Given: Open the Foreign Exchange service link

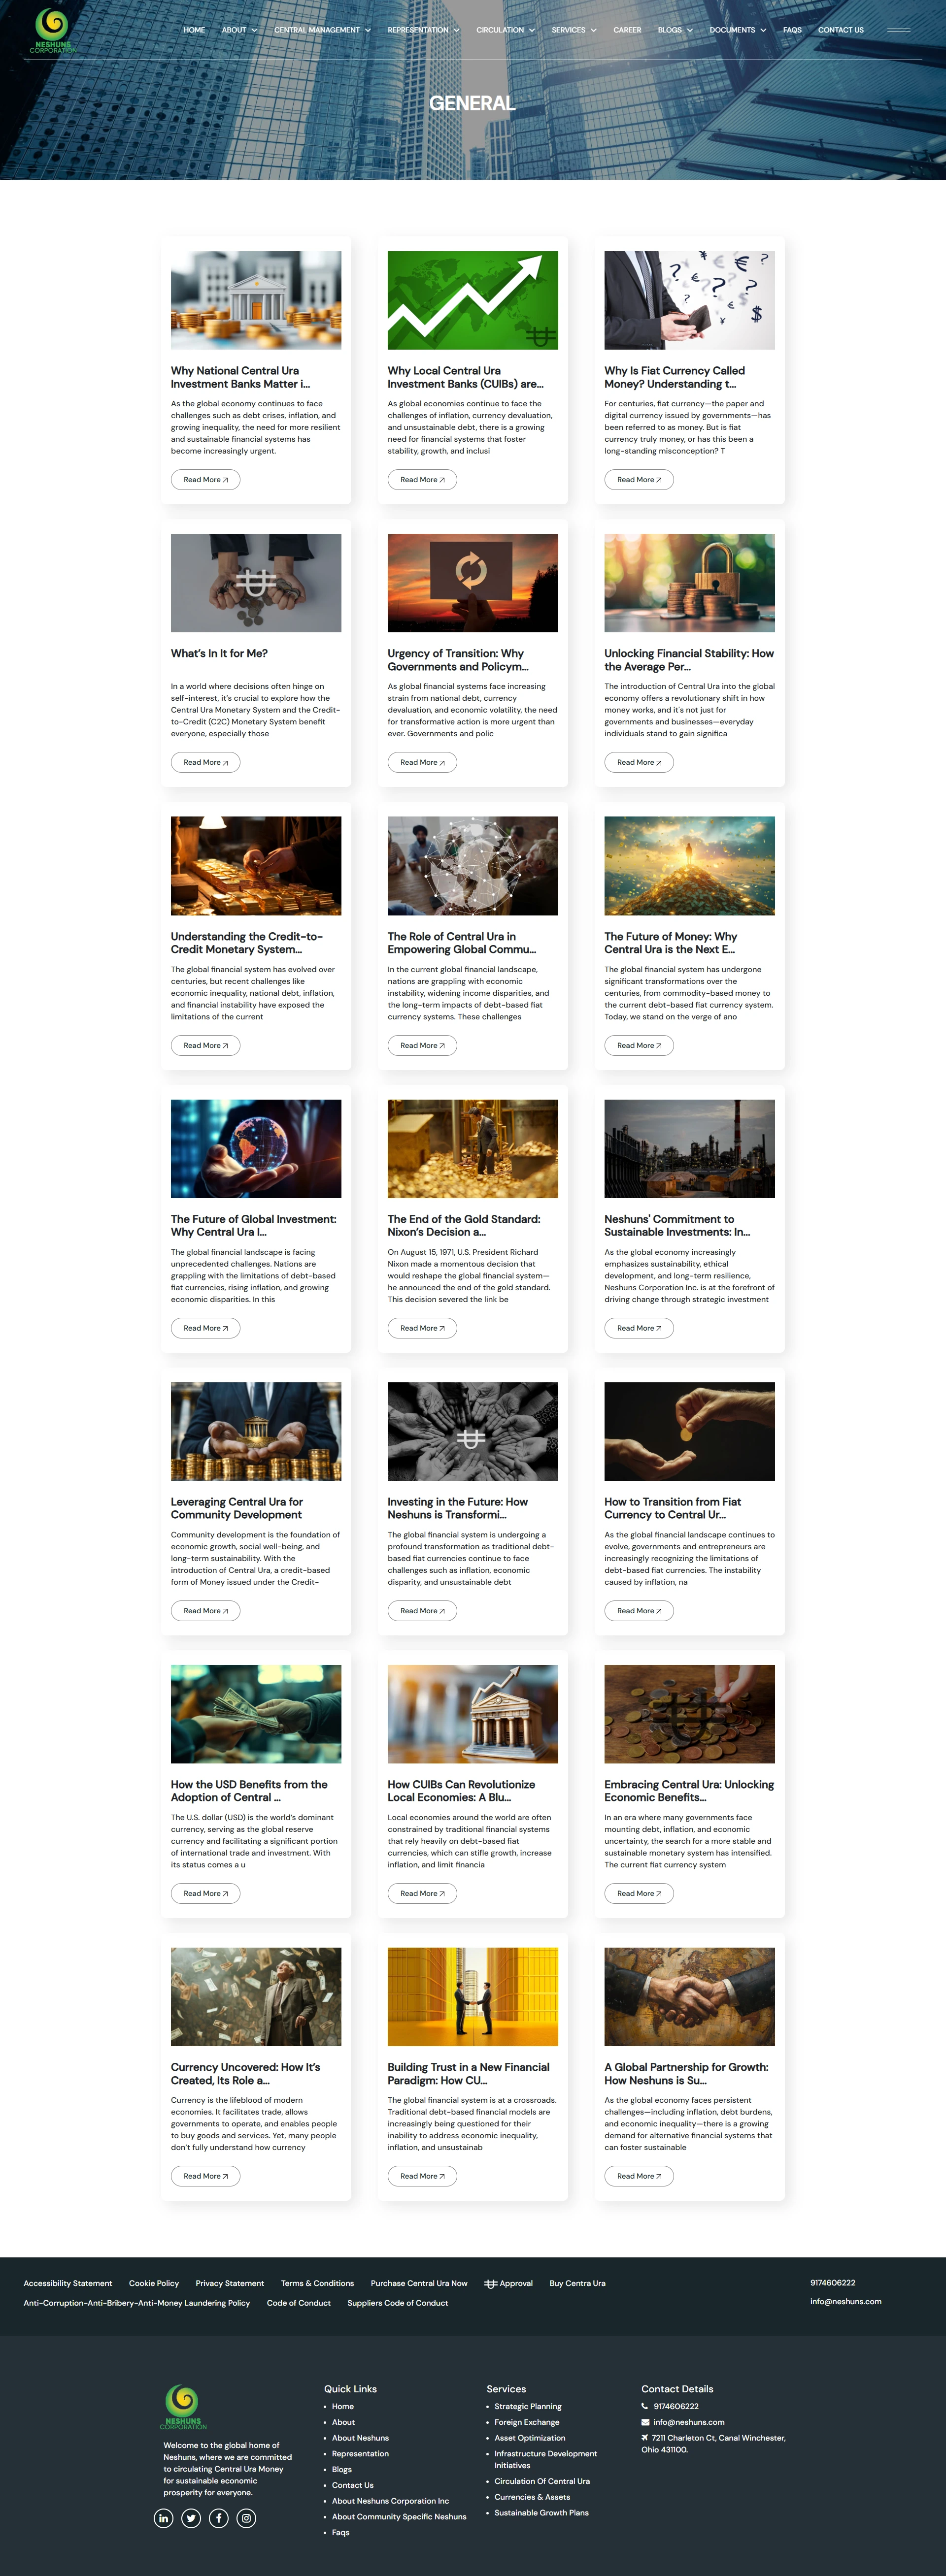Looking at the screenshot, I should pos(526,2422).
